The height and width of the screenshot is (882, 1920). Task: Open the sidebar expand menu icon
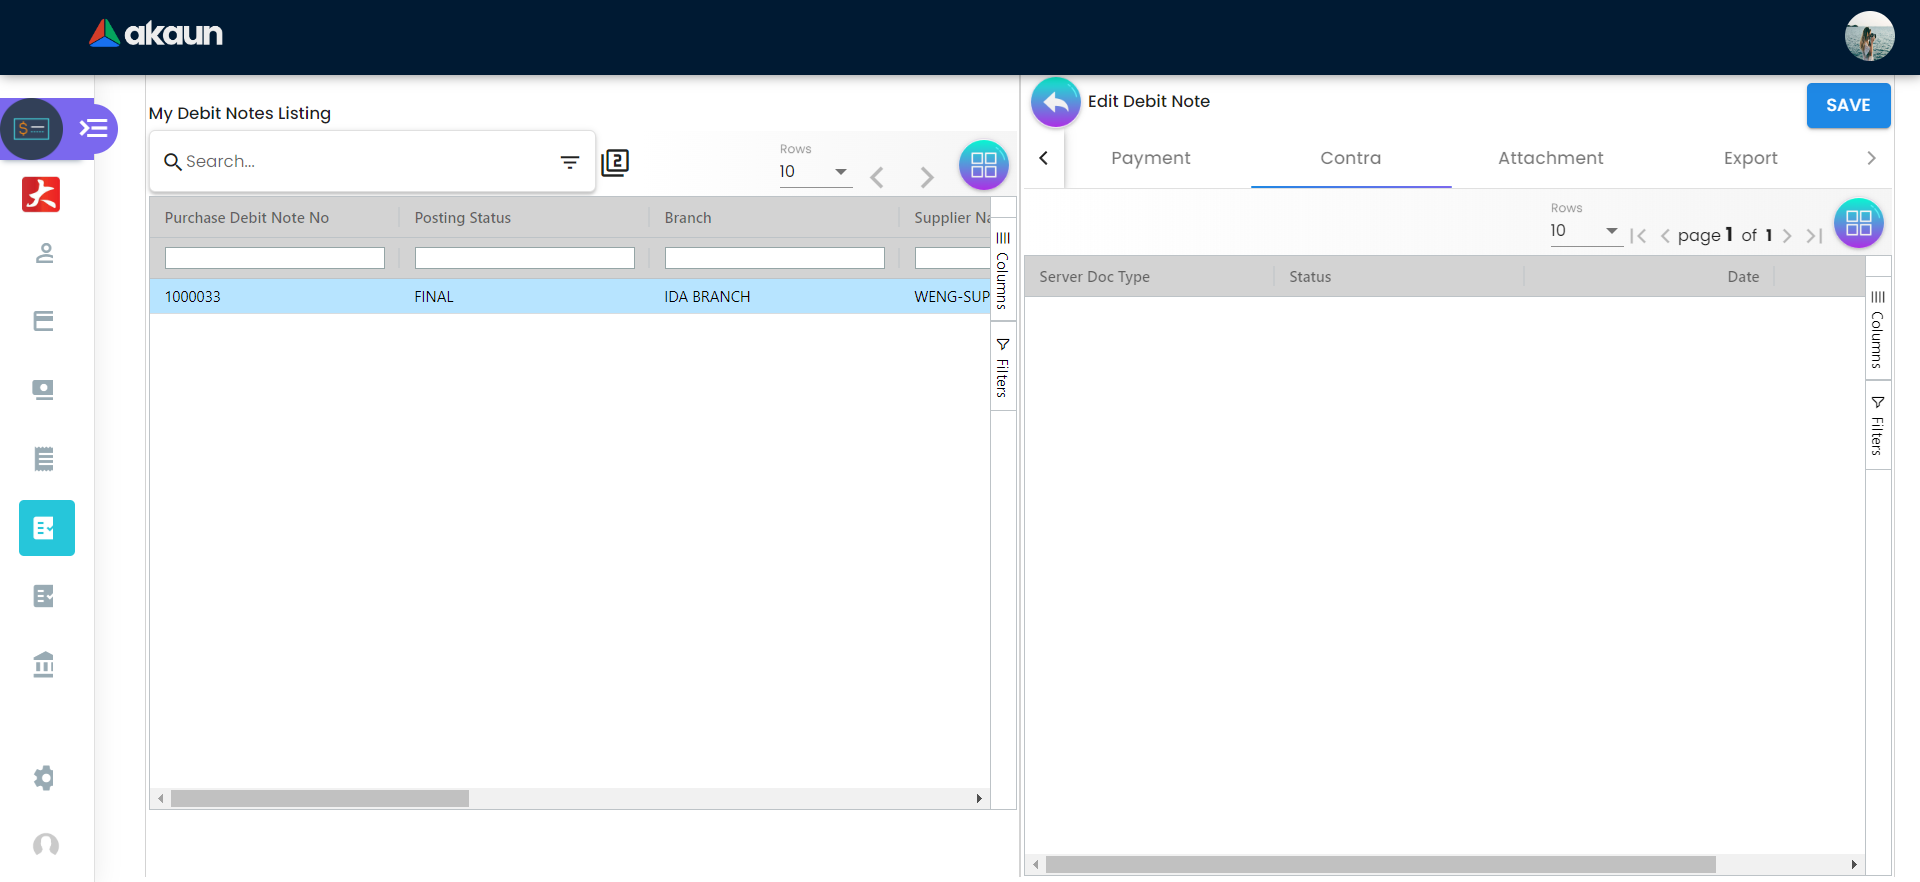coord(94,129)
